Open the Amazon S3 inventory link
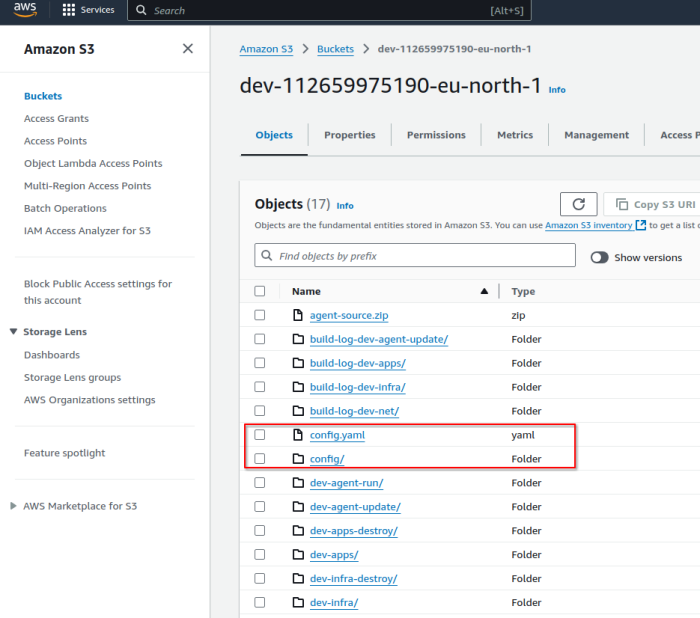700x618 pixels. pyautogui.click(x=588, y=225)
